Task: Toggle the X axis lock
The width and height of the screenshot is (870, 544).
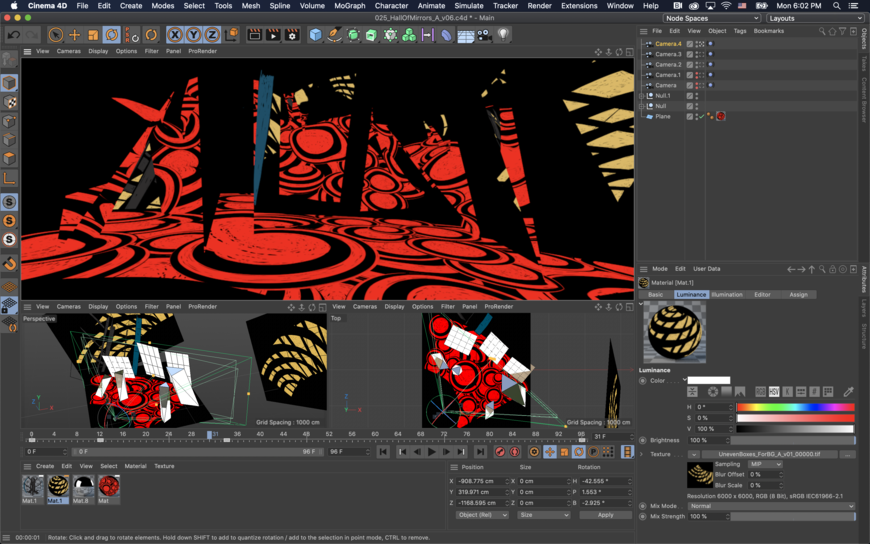Action: (175, 35)
